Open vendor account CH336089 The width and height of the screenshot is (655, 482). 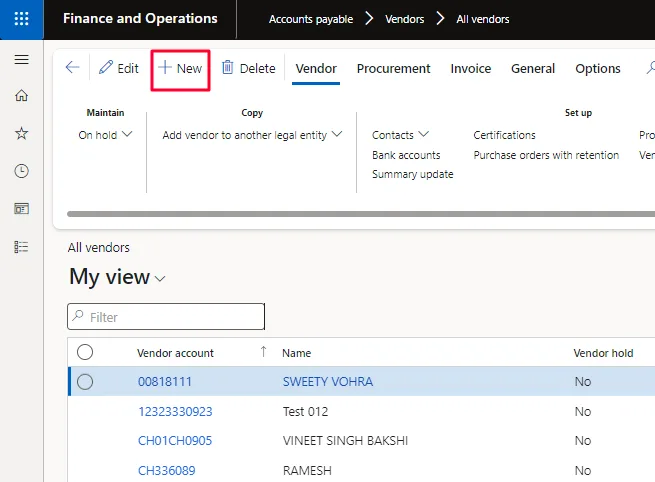166,471
